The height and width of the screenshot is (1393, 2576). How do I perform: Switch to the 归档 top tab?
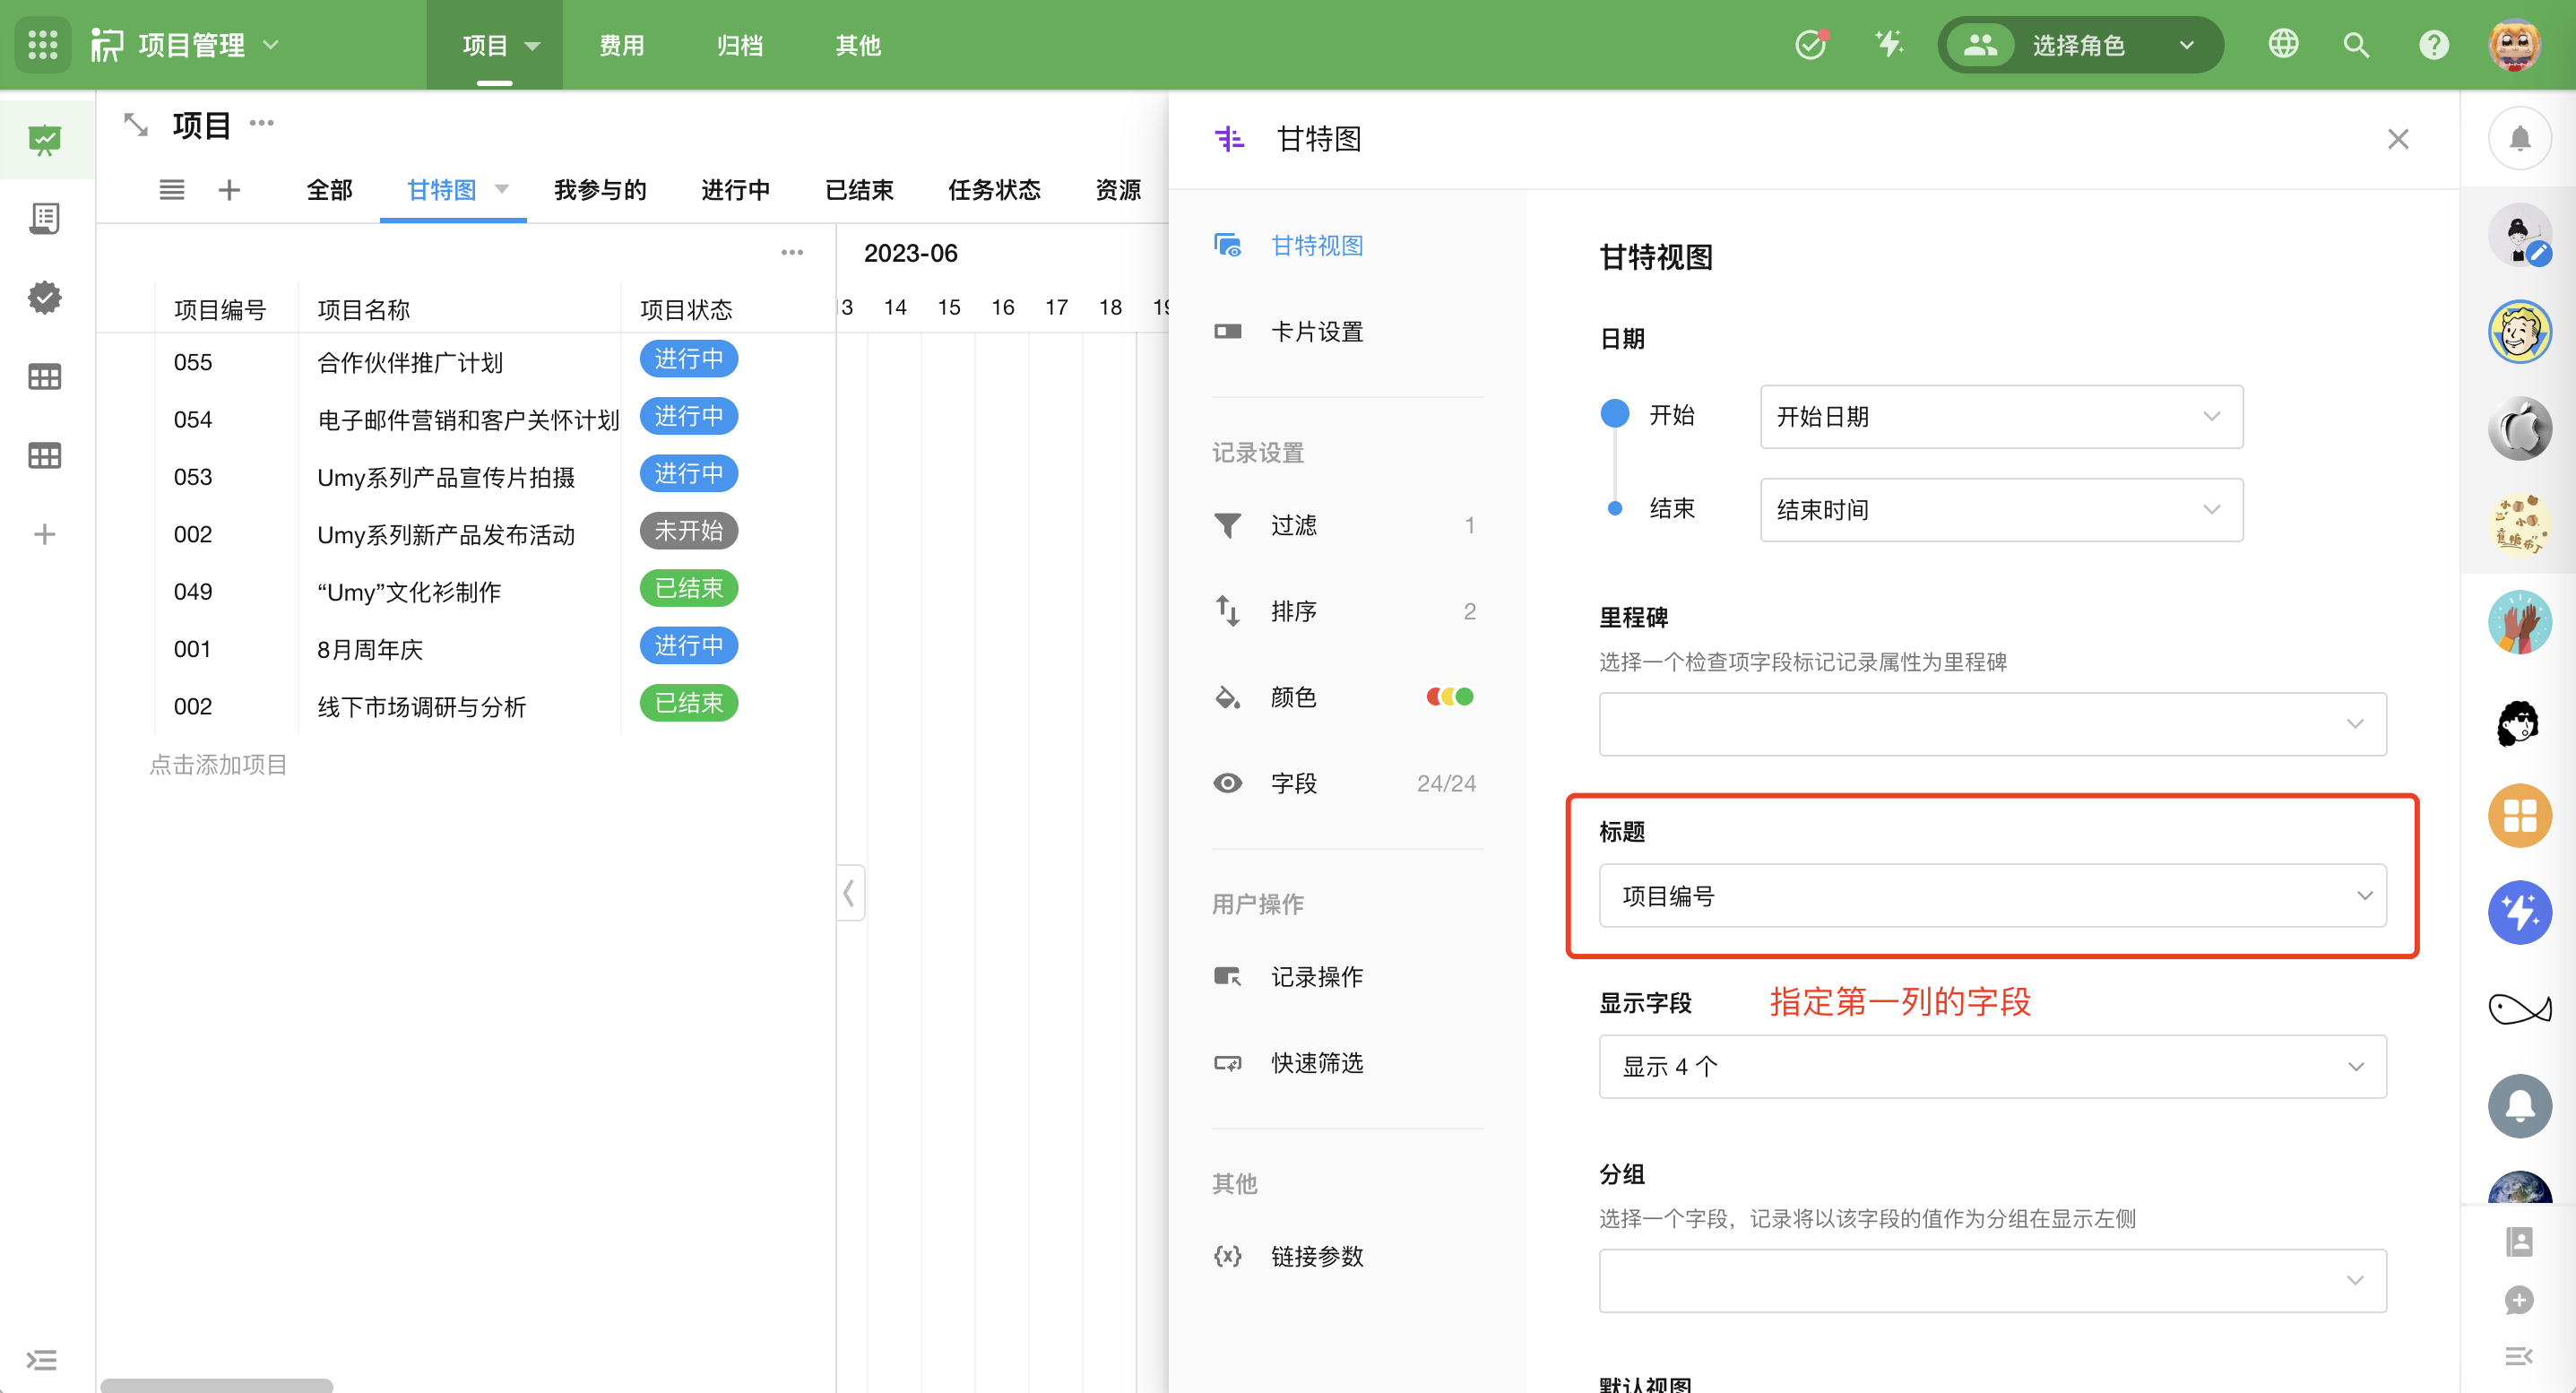coord(739,45)
